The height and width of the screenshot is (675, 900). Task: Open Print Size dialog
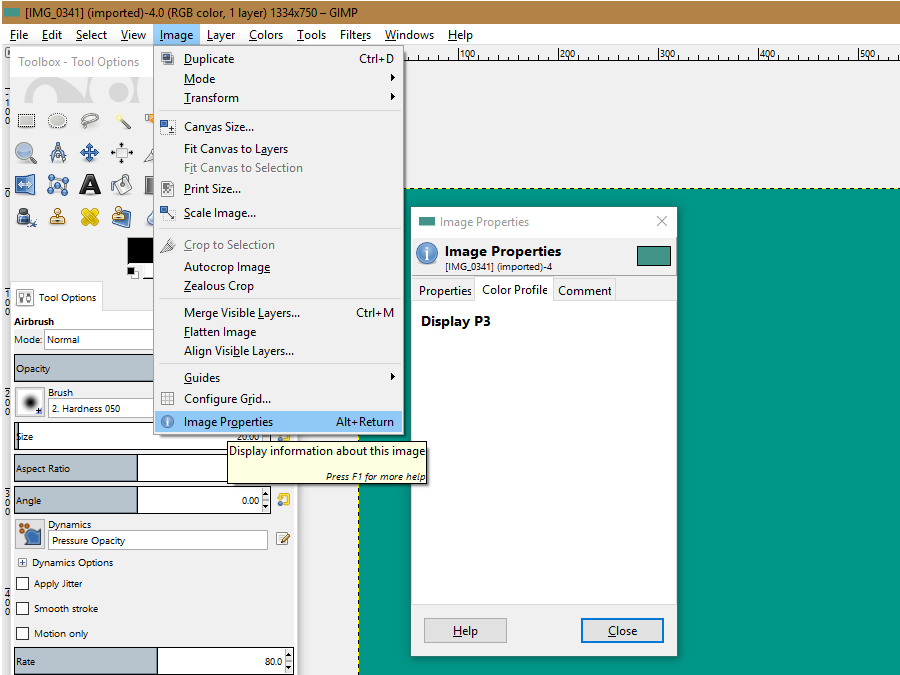coord(278,189)
